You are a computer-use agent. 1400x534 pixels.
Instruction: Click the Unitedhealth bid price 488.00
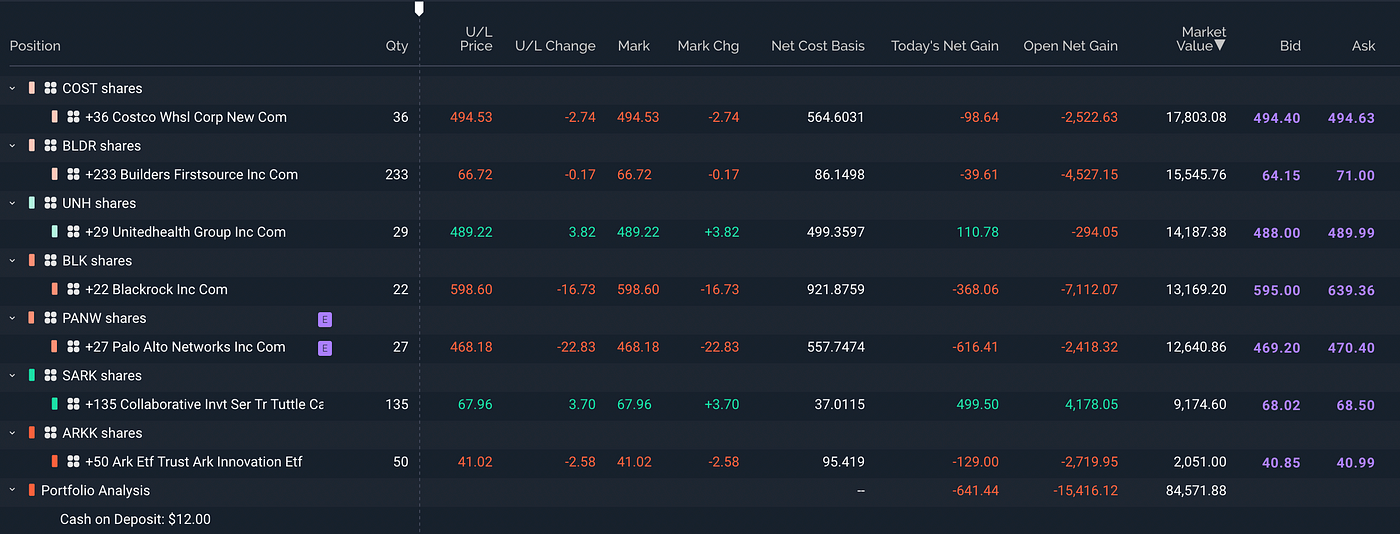coord(1277,233)
